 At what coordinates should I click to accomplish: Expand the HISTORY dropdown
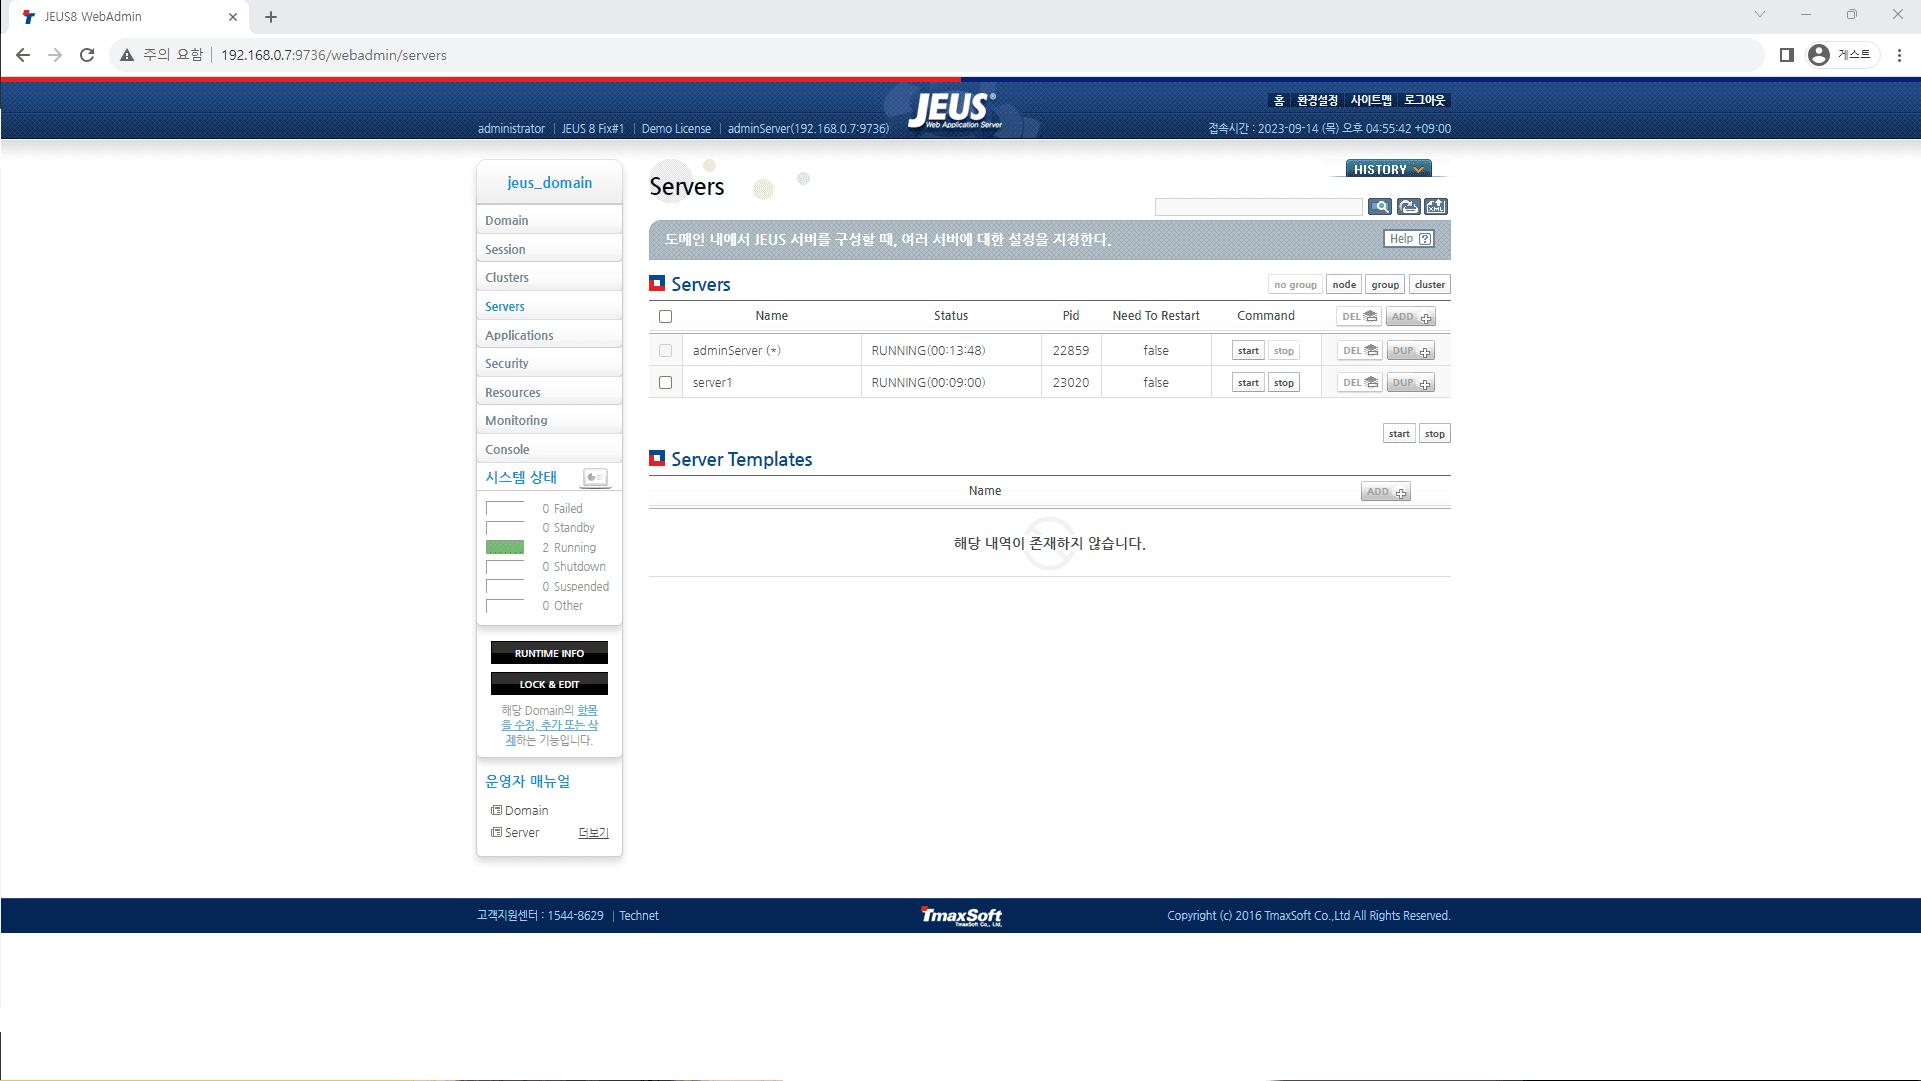click(x=1388, y=169)
